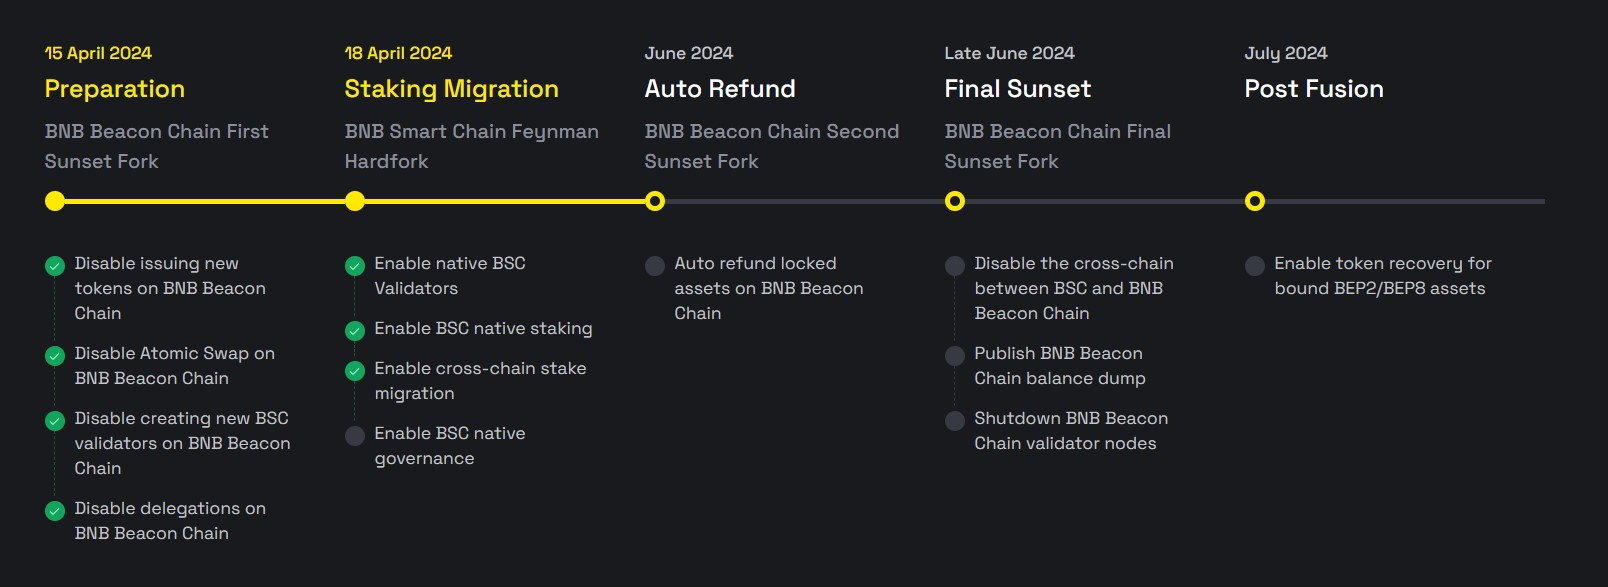Select the Auto Refund timeline marker
The image size is (1608, 587).
655,201
